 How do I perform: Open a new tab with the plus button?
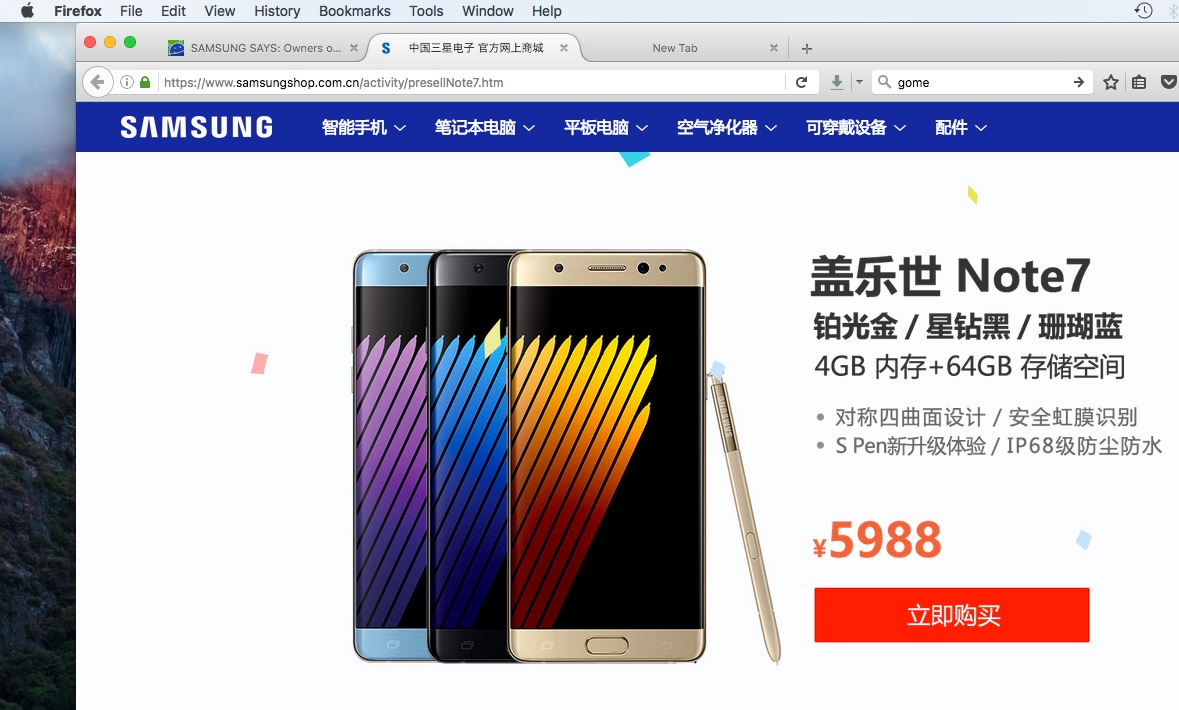click(x=807, y=48)
